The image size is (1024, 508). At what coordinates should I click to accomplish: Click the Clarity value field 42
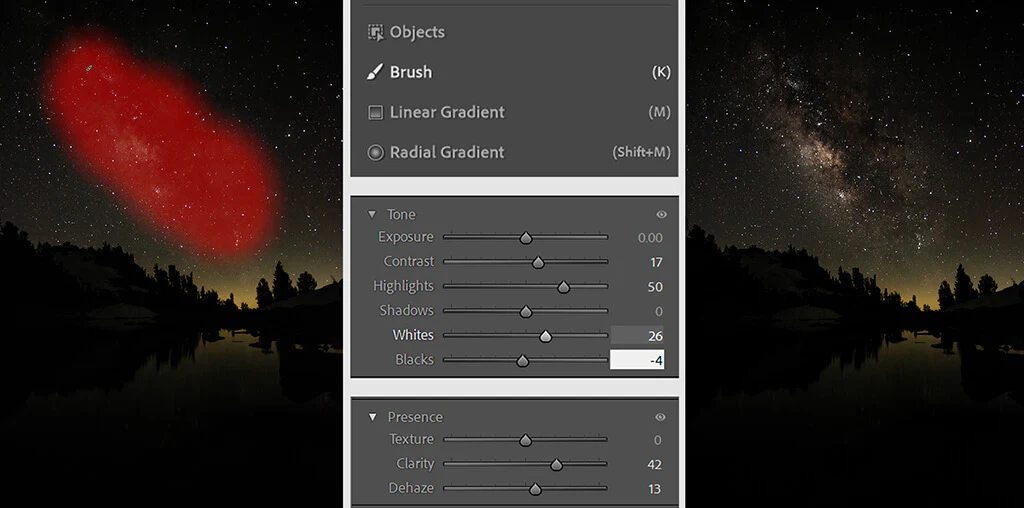click(654, 464)
